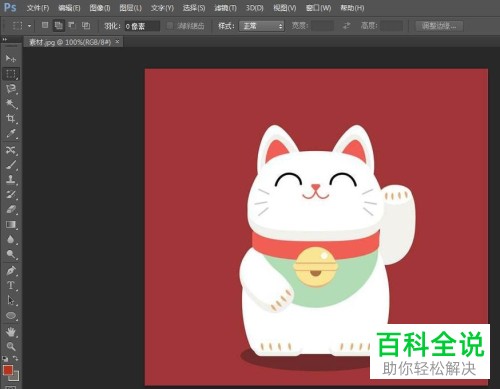This screenshot has height=389, width=500.
Task: Choose Subtract from Selection mode
Action: tap(71, 25)
